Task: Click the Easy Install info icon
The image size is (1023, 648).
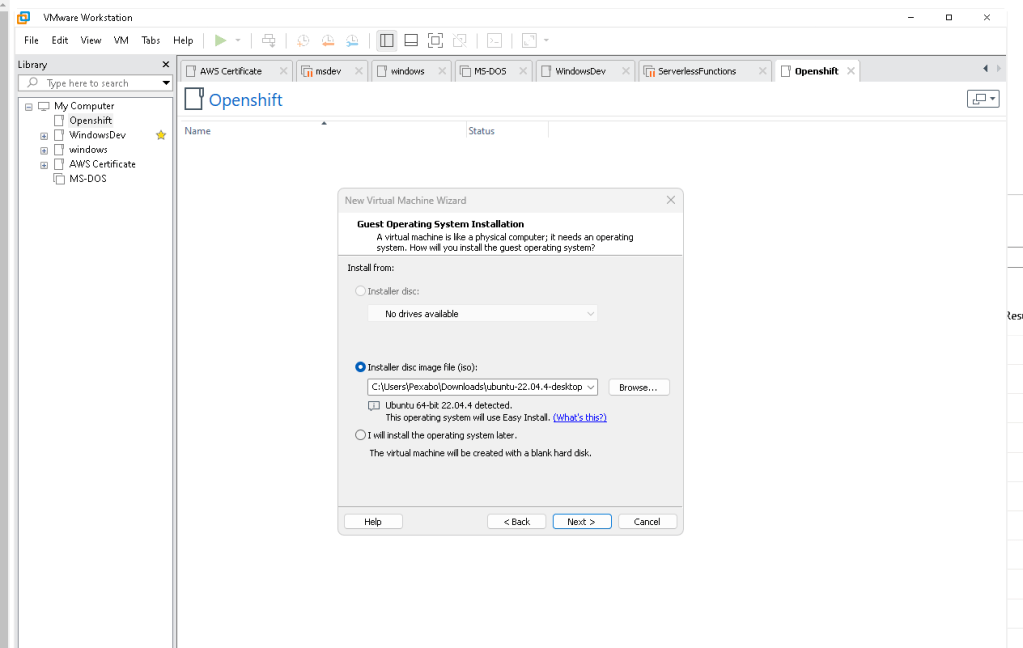Action: coord(374,406)
